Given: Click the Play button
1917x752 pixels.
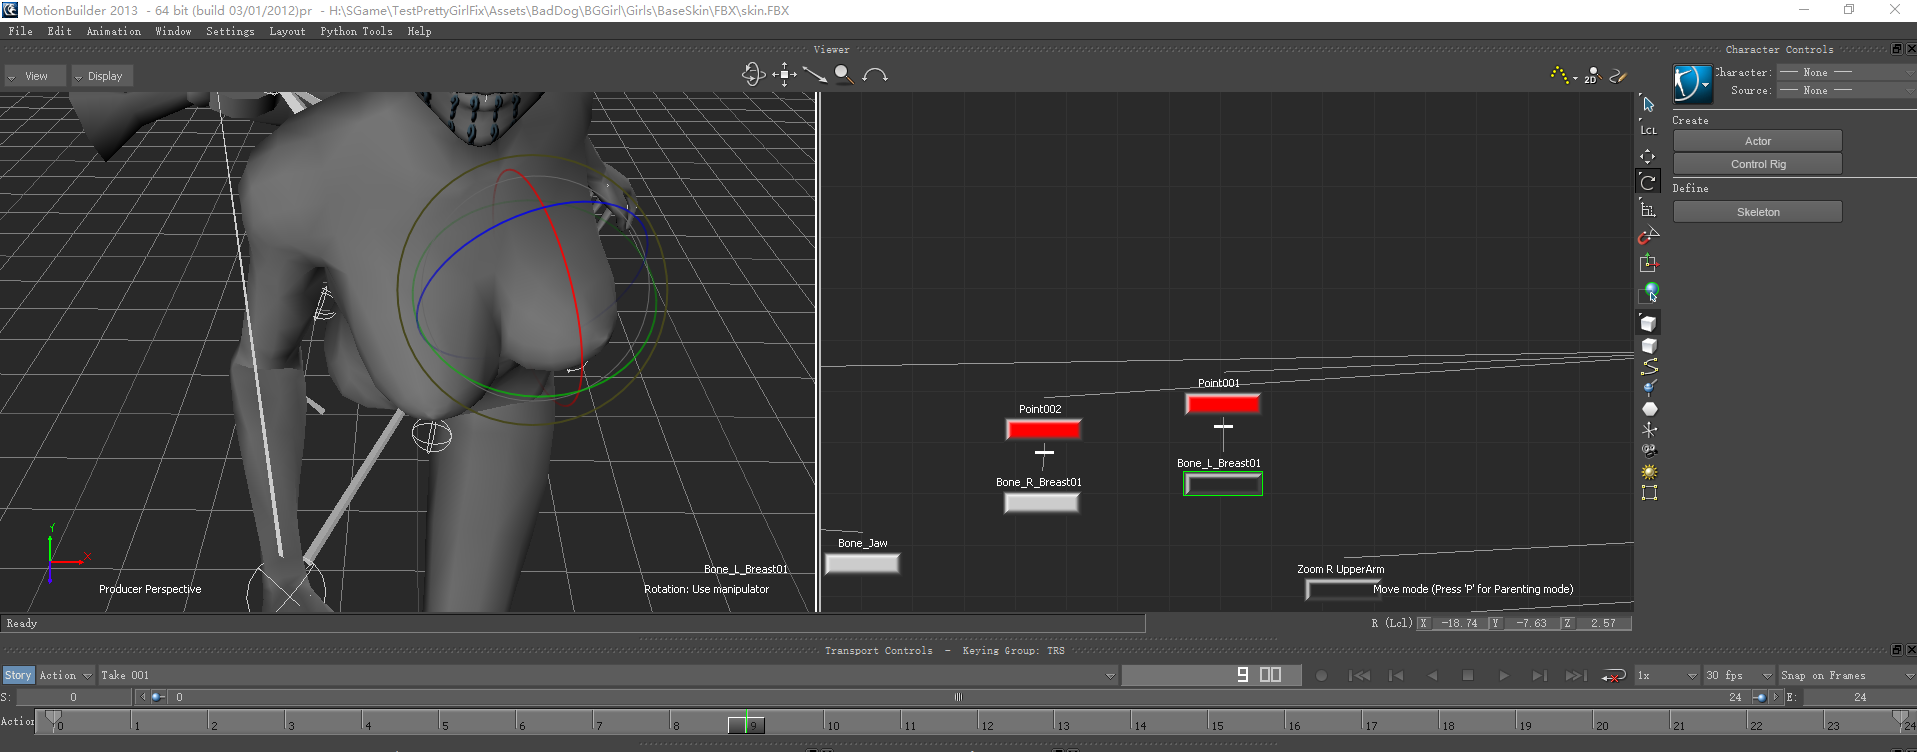Looking at the screenshot, I should [x=1504, y=676].
